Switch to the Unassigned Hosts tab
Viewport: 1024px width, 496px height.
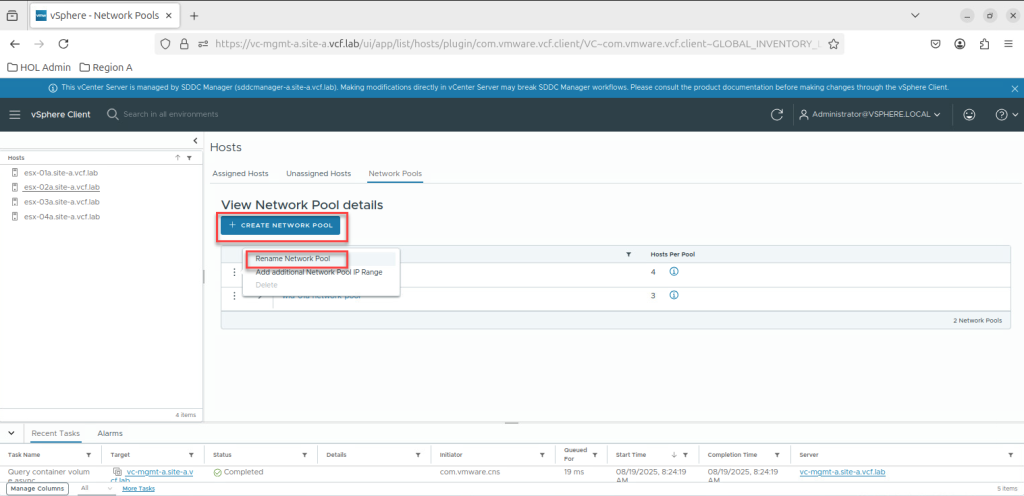tap(319, 174)
